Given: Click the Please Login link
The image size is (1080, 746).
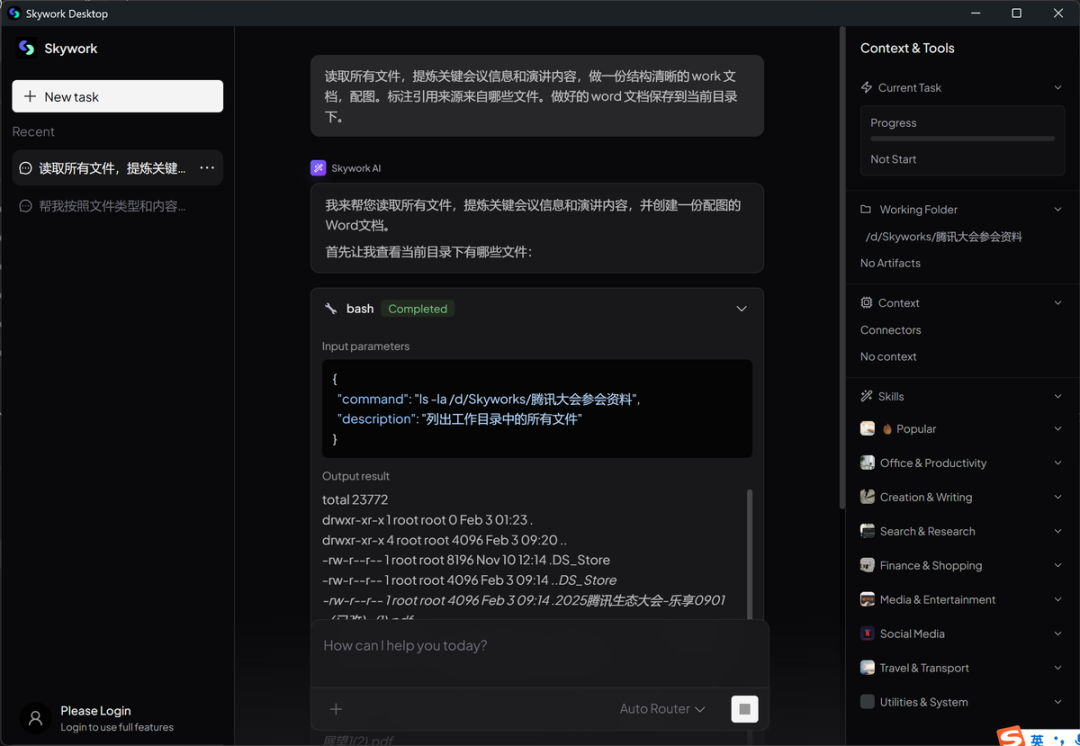Looking at the screenshot, I should click(x=95, y=710).
